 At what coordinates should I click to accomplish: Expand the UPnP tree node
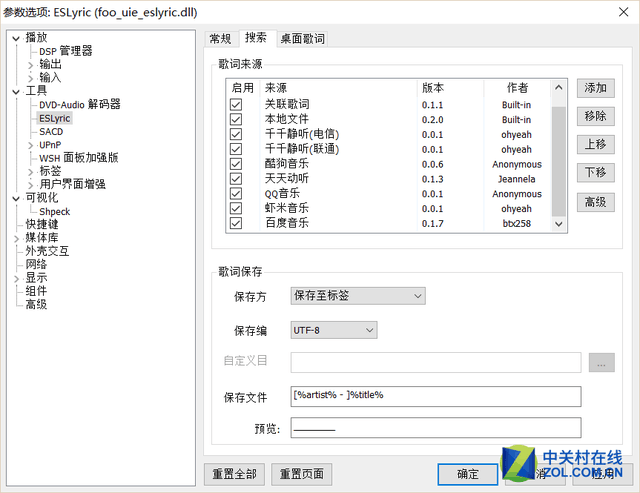click(x=29, y=145)
